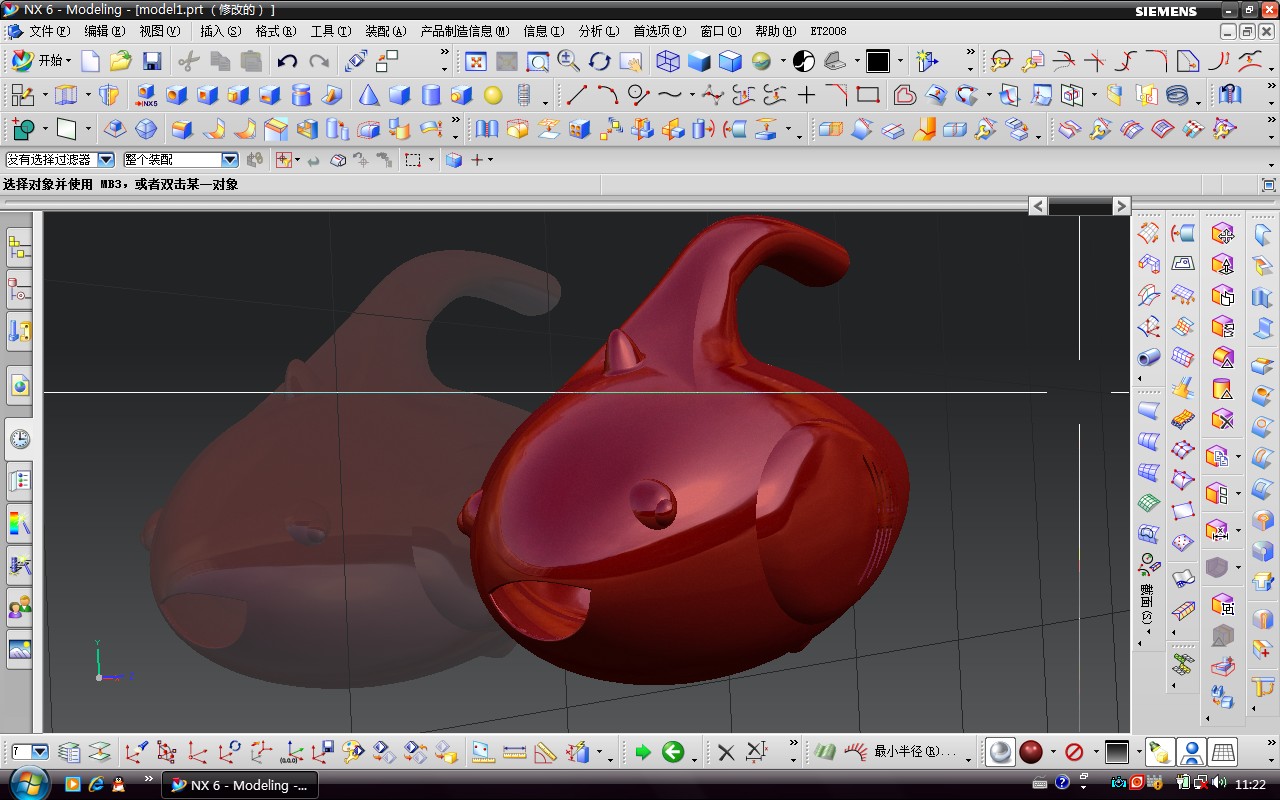Click the Cylinder primitive icon
Viewport: 1280px width, 800px height.
431,96
